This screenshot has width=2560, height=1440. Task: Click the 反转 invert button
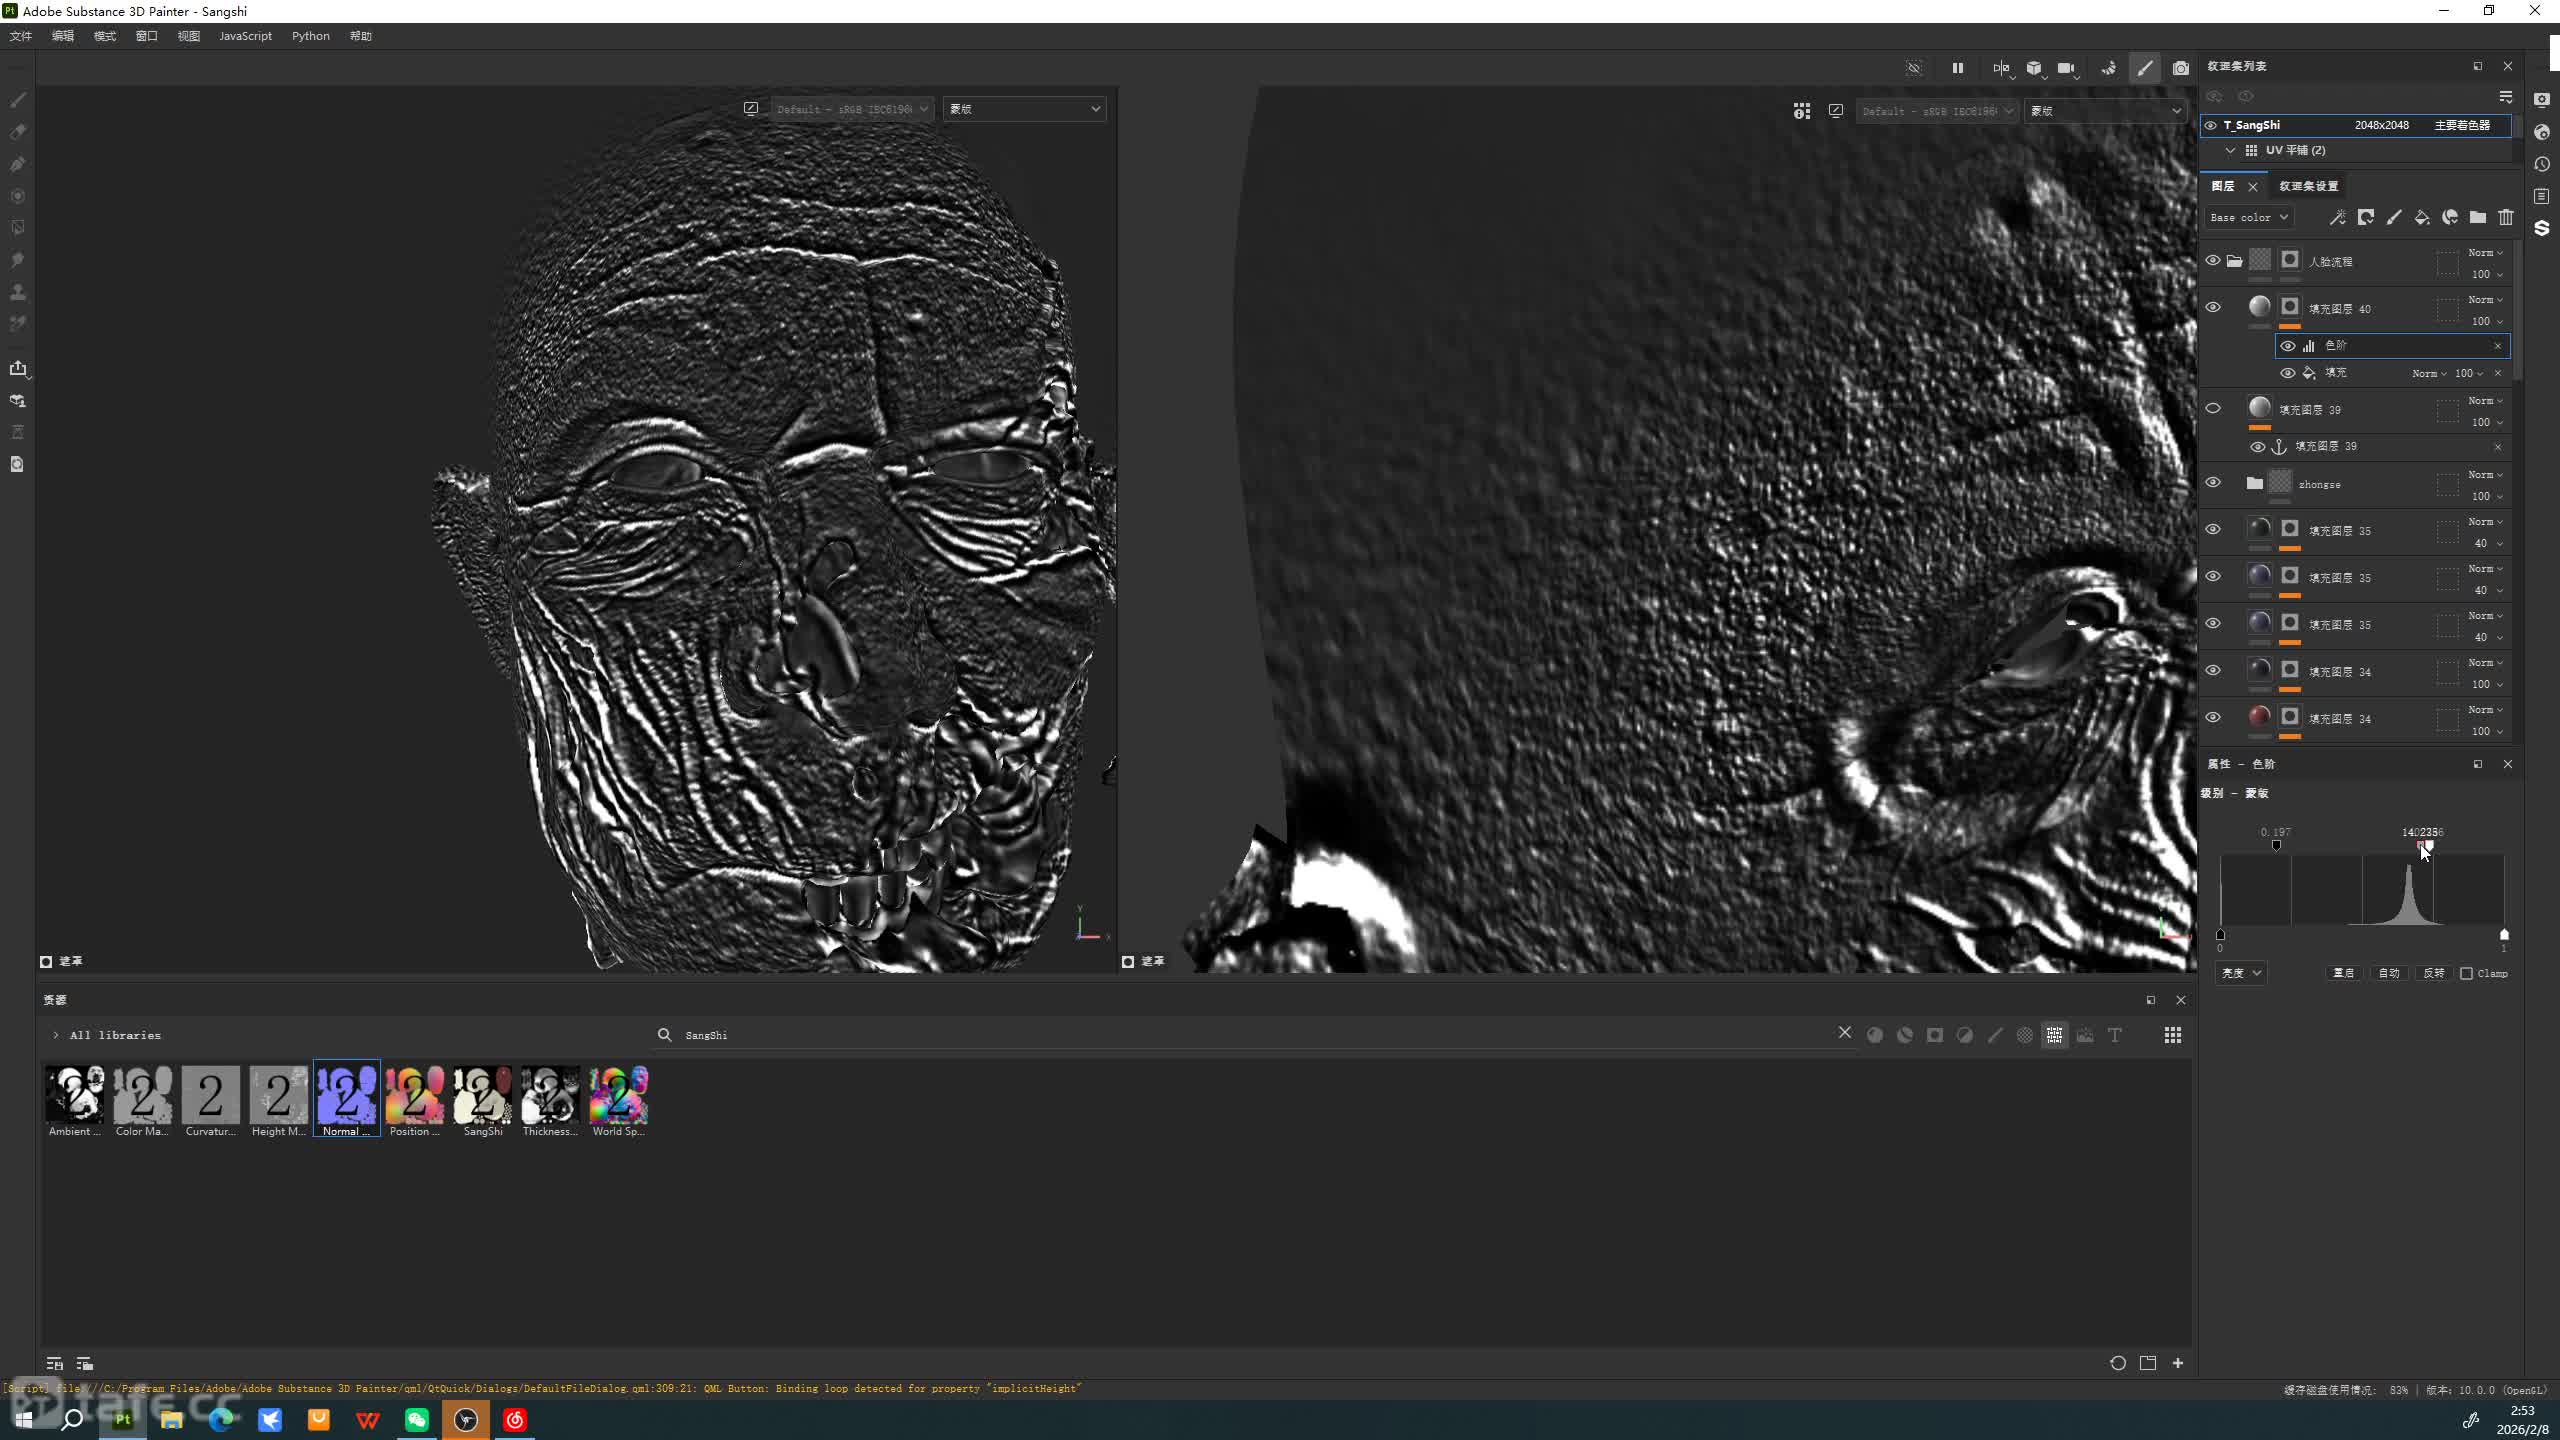[x=2433, y=973]
